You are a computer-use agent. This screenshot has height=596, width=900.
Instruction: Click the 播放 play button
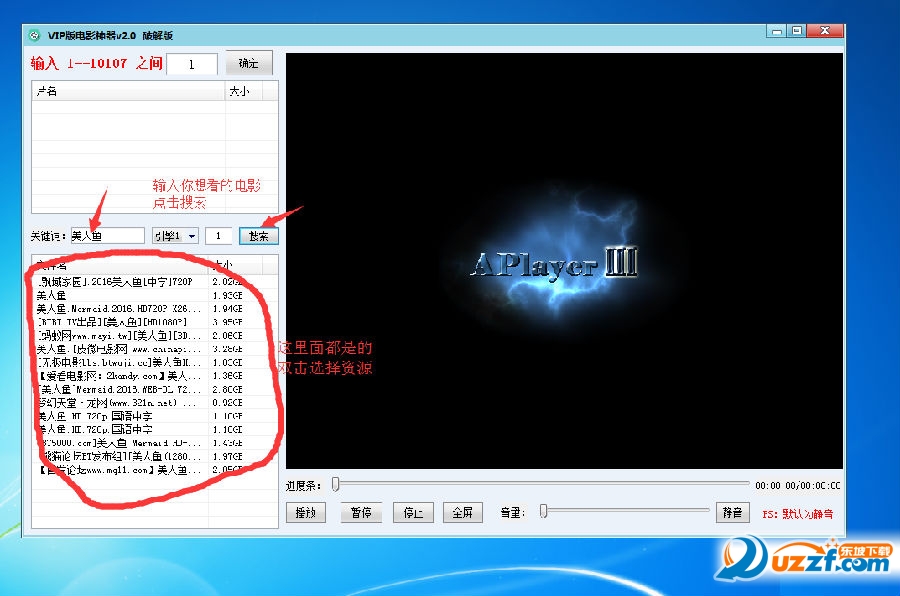pos(305,512)
